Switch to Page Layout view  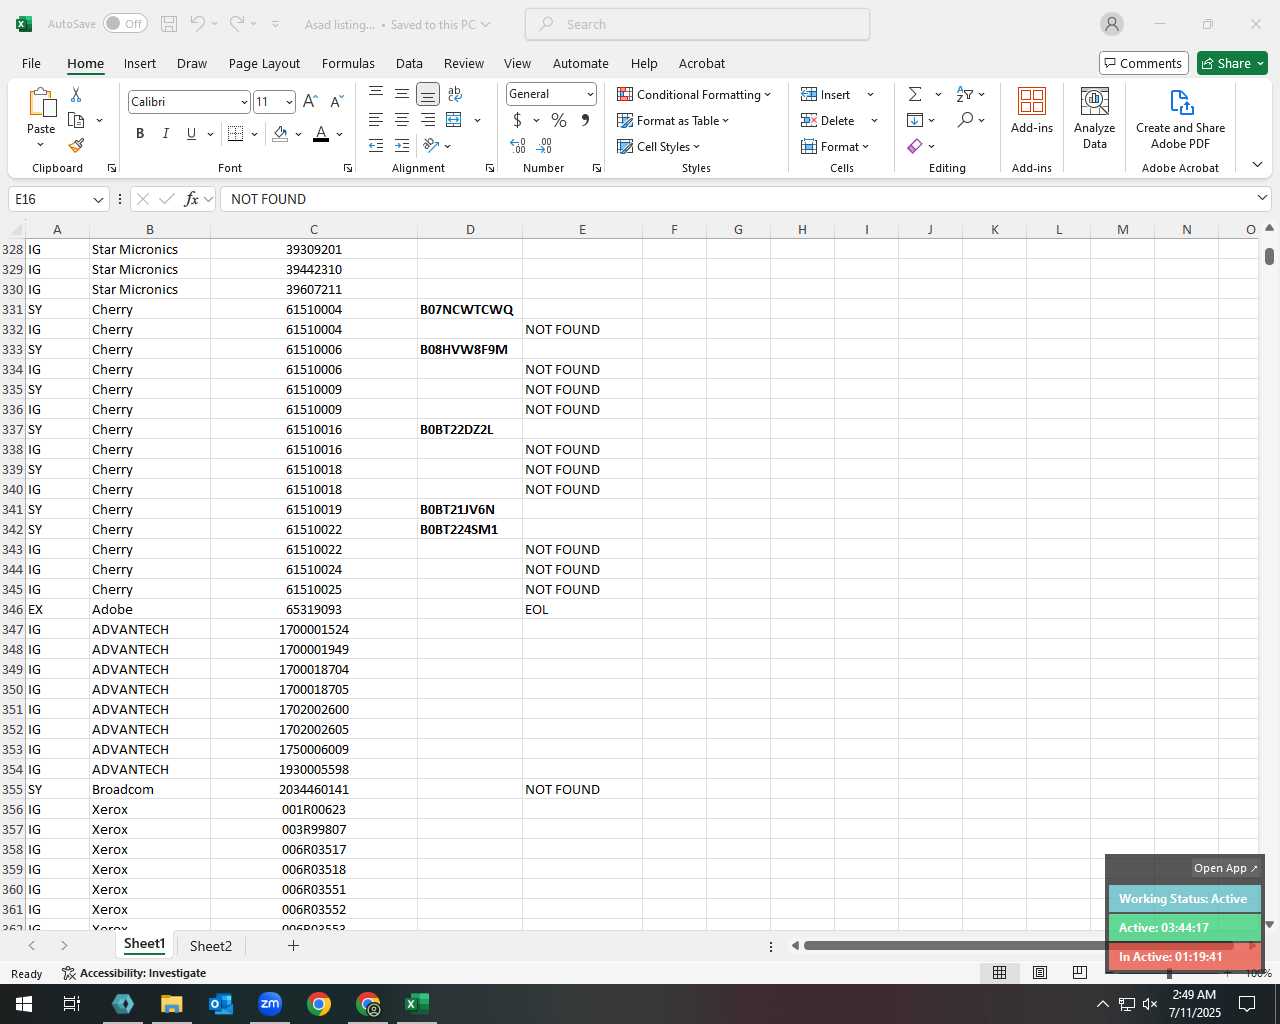(1040, 973)
